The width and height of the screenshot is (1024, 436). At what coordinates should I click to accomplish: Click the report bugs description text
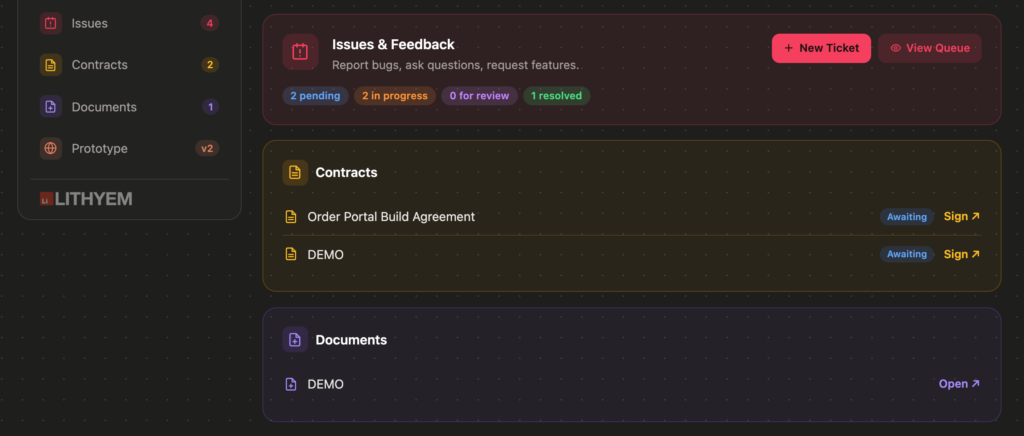pos(455,65)
